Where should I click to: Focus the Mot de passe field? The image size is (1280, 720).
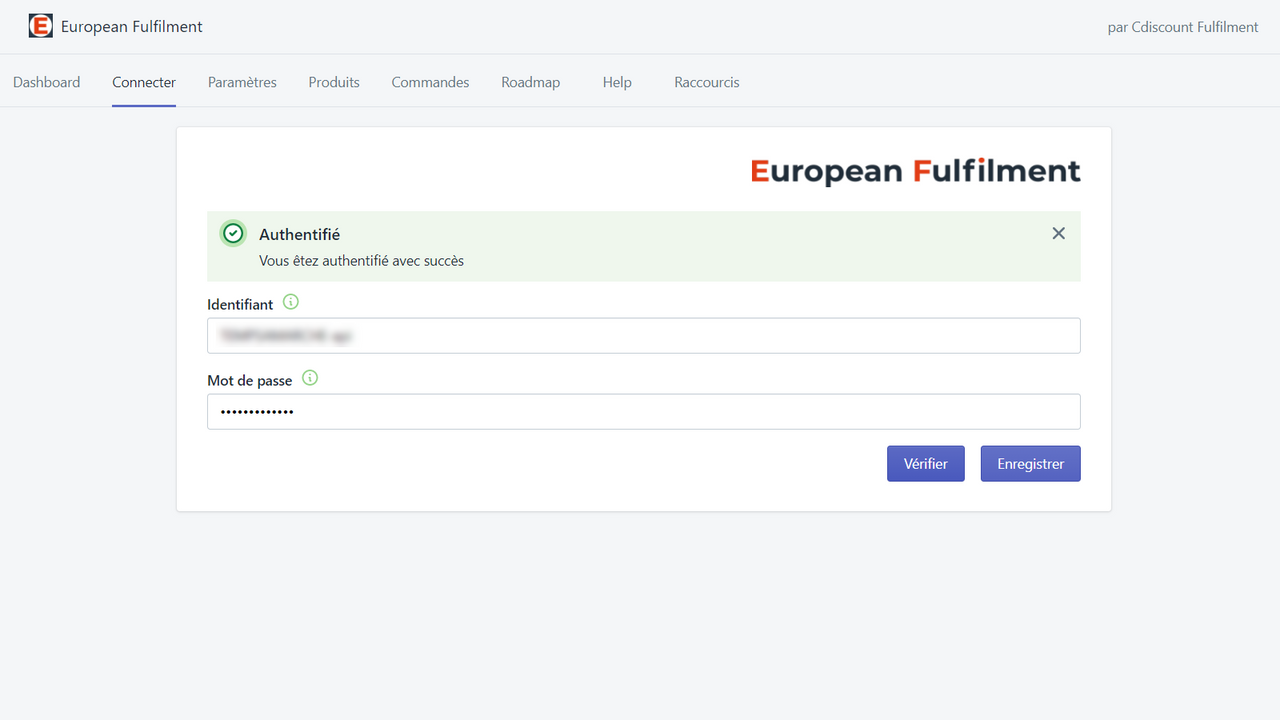point(644,411)
